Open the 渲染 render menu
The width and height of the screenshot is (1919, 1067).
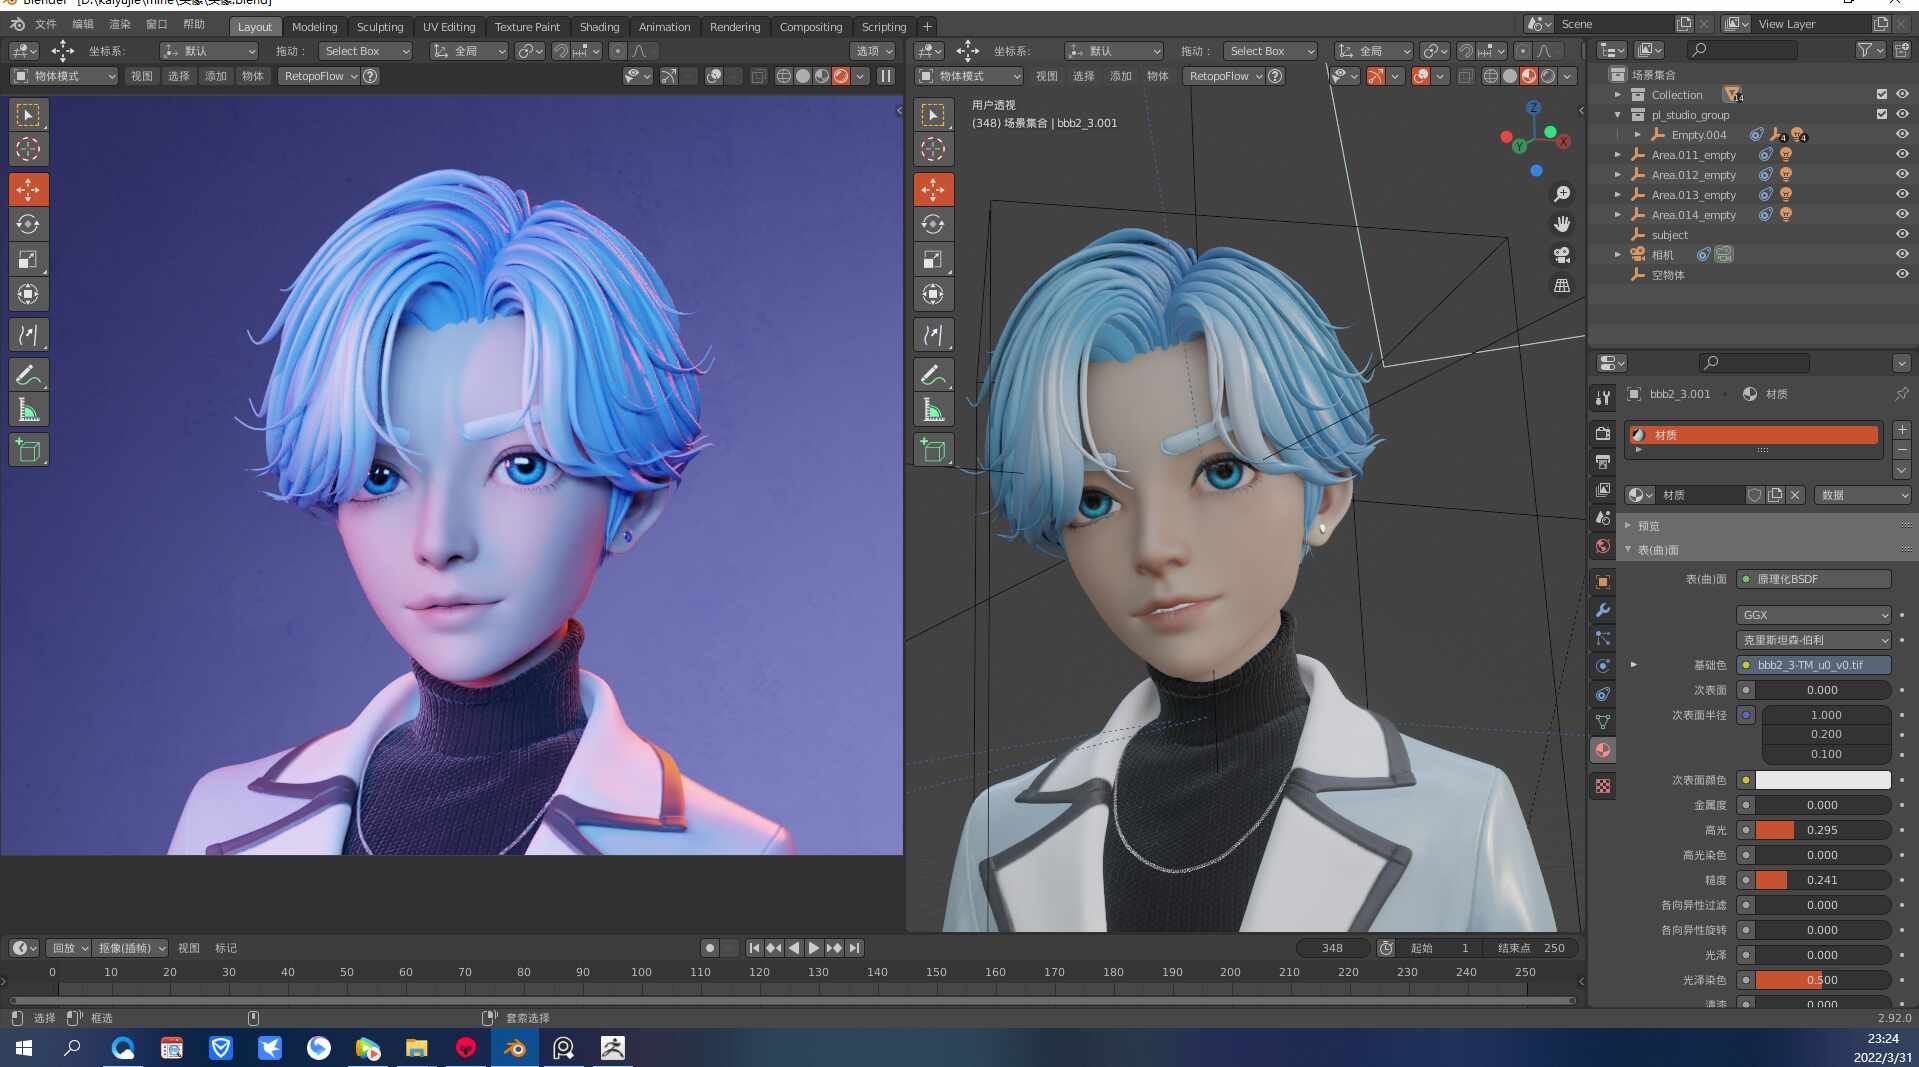tap(119, 24)
